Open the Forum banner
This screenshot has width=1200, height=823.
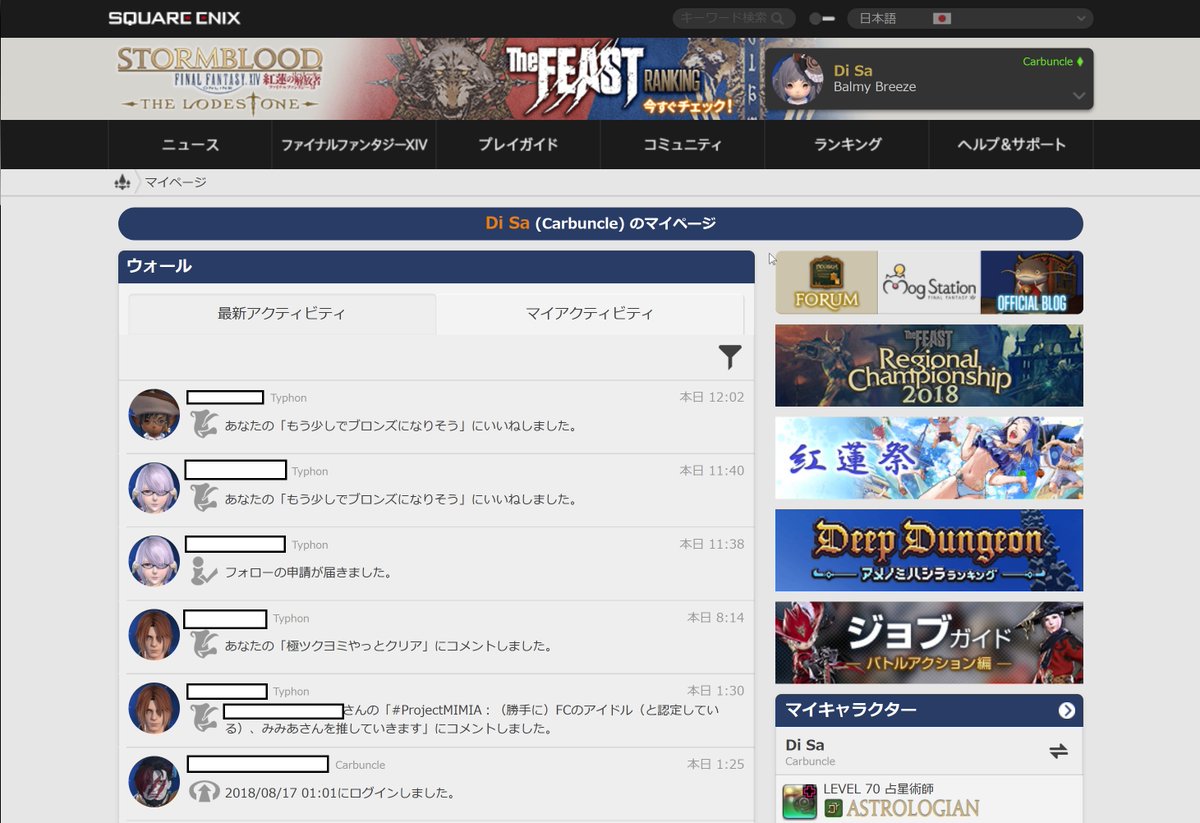point(826,282)
